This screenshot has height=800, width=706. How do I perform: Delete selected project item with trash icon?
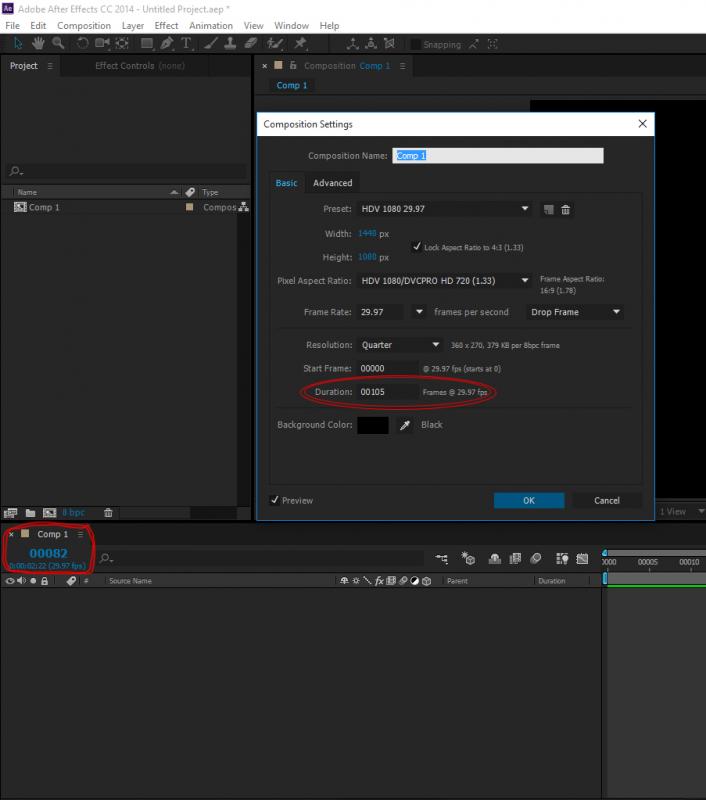108,512
